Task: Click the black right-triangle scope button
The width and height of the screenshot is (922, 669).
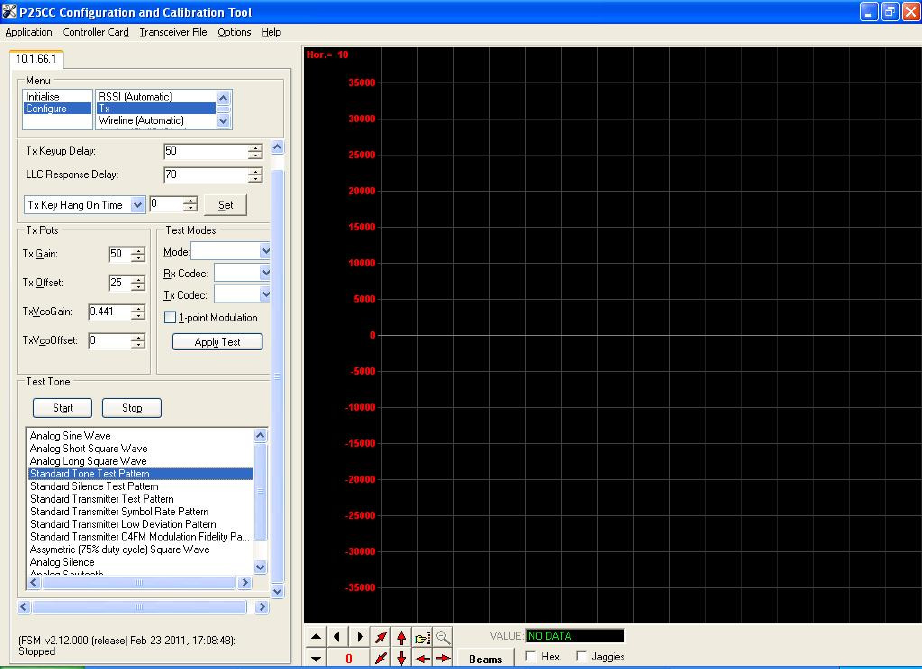Action: [x=359, y=636]
